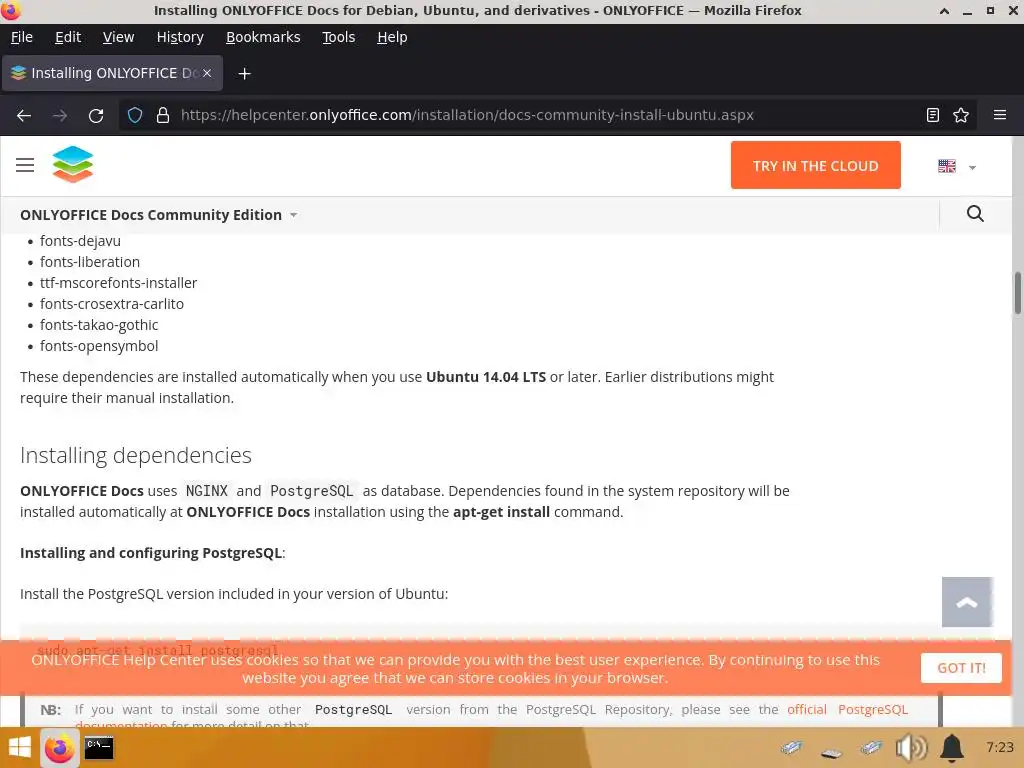The width and height of the screenshot is (1024, 768).
Task: Click the flat drive tray icon
Action: 831,754
